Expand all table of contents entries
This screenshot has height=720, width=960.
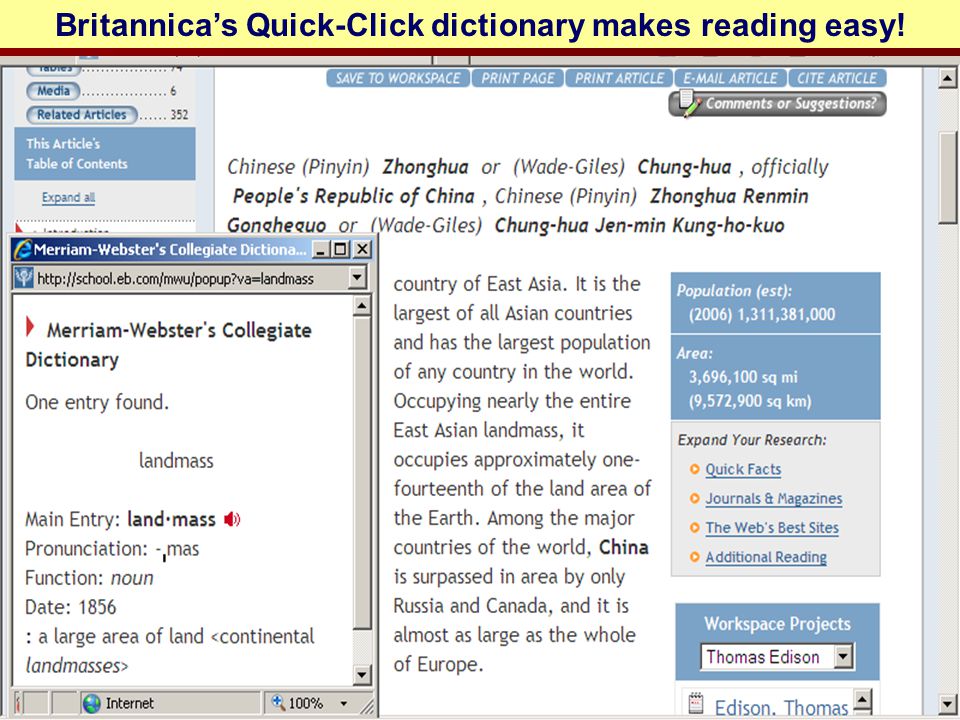(x=69, y=197)
